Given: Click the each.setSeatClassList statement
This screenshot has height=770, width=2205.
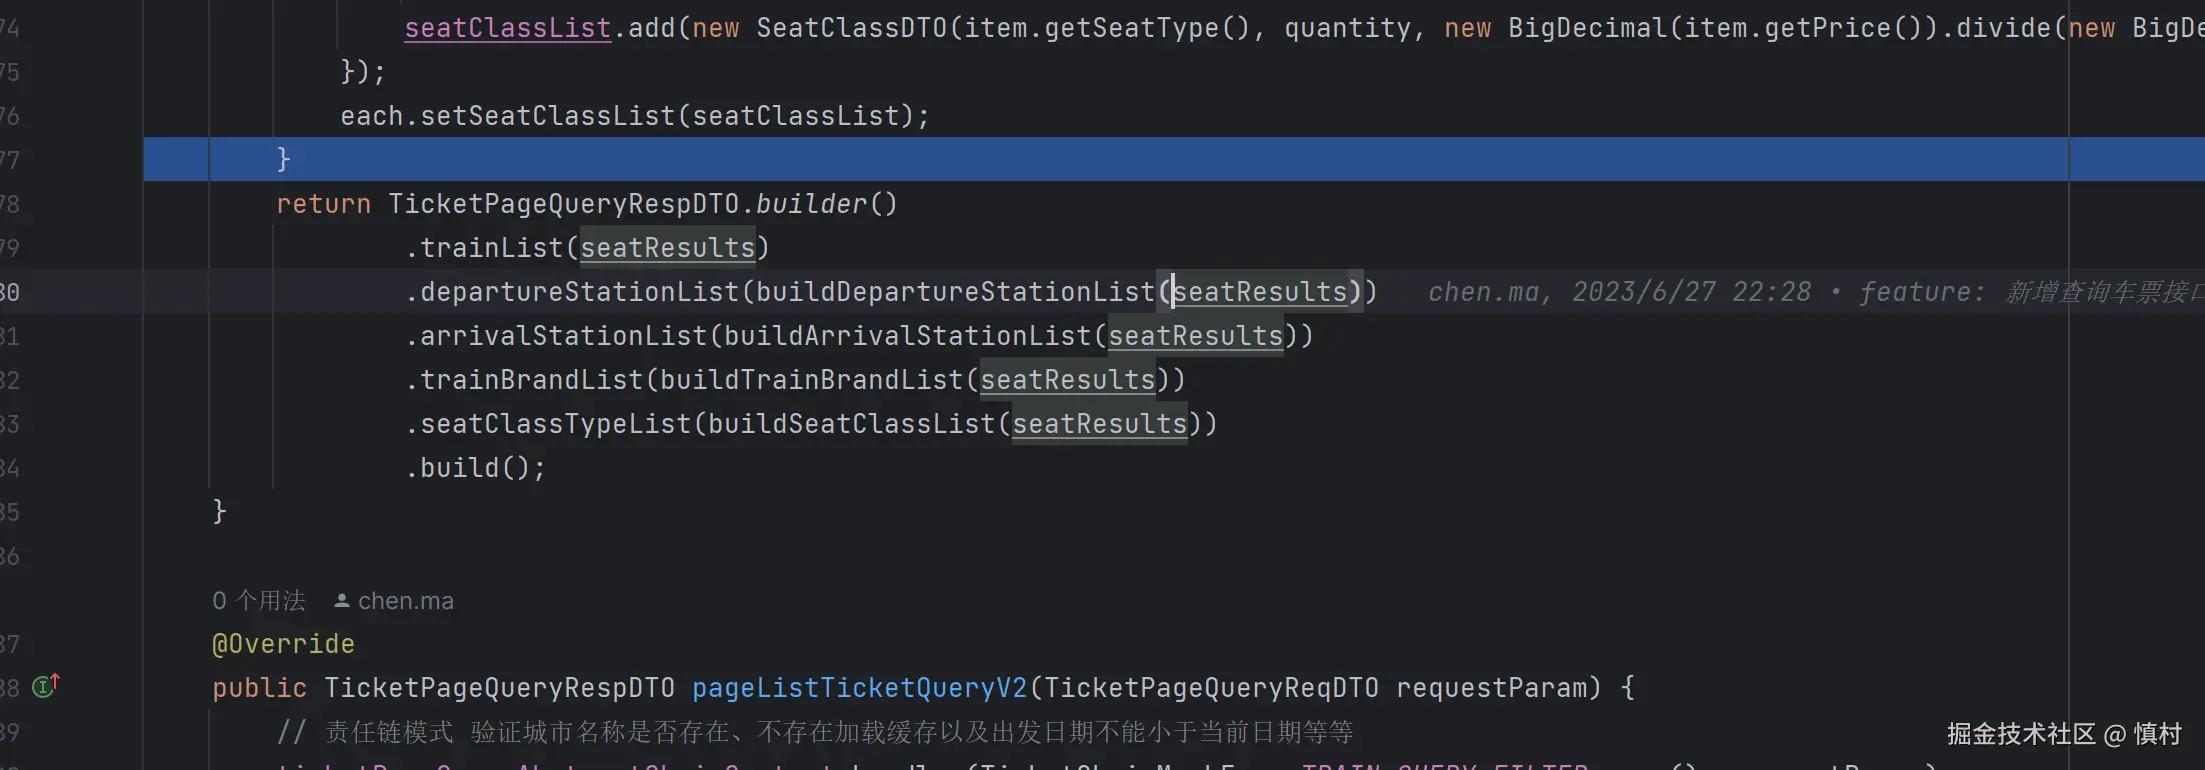Looking at the screenshot, I should tap(634, 116).
